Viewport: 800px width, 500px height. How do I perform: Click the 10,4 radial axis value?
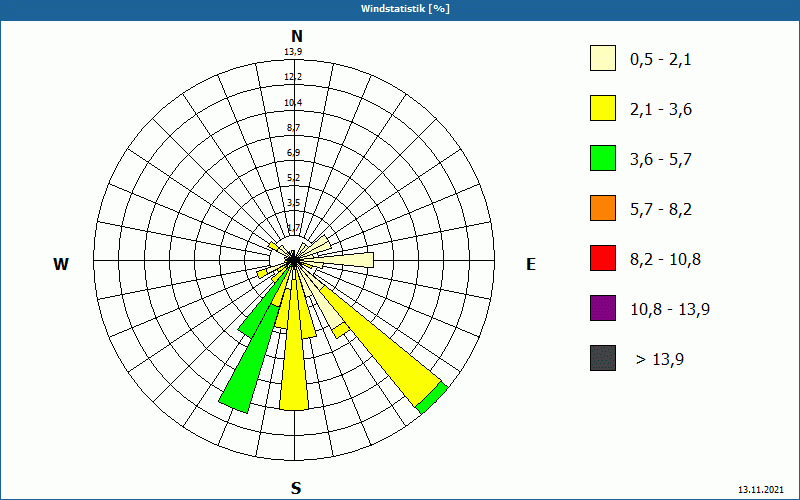293,103
